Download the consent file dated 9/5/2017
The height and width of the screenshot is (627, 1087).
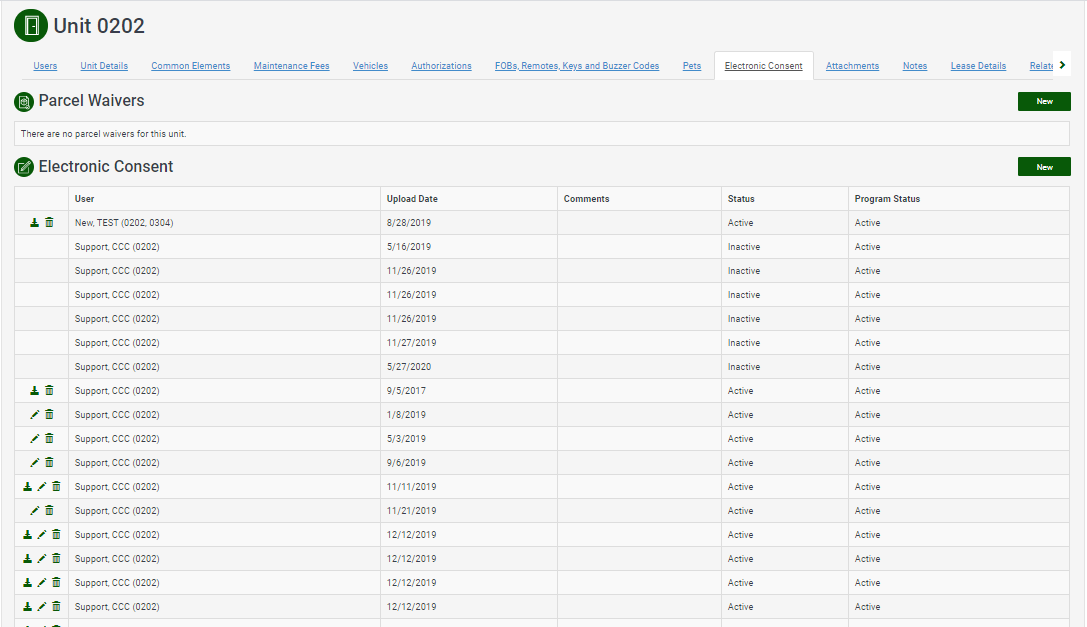(34, 391)
